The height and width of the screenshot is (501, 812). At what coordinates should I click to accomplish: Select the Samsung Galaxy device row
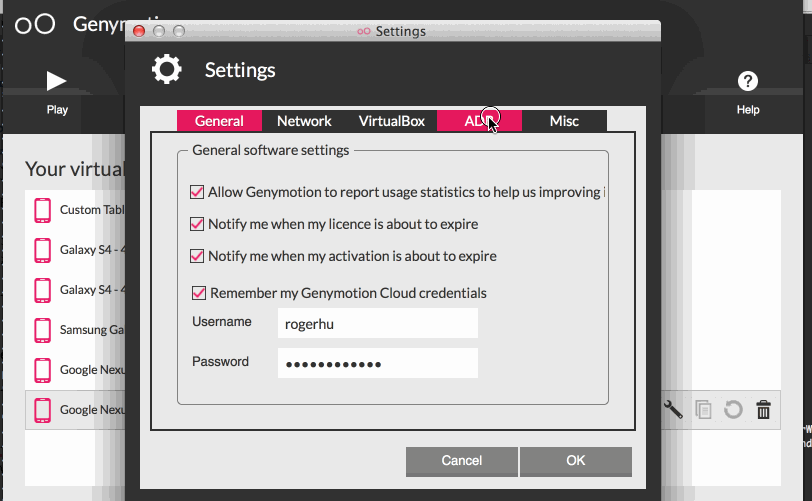coord(75,330)
